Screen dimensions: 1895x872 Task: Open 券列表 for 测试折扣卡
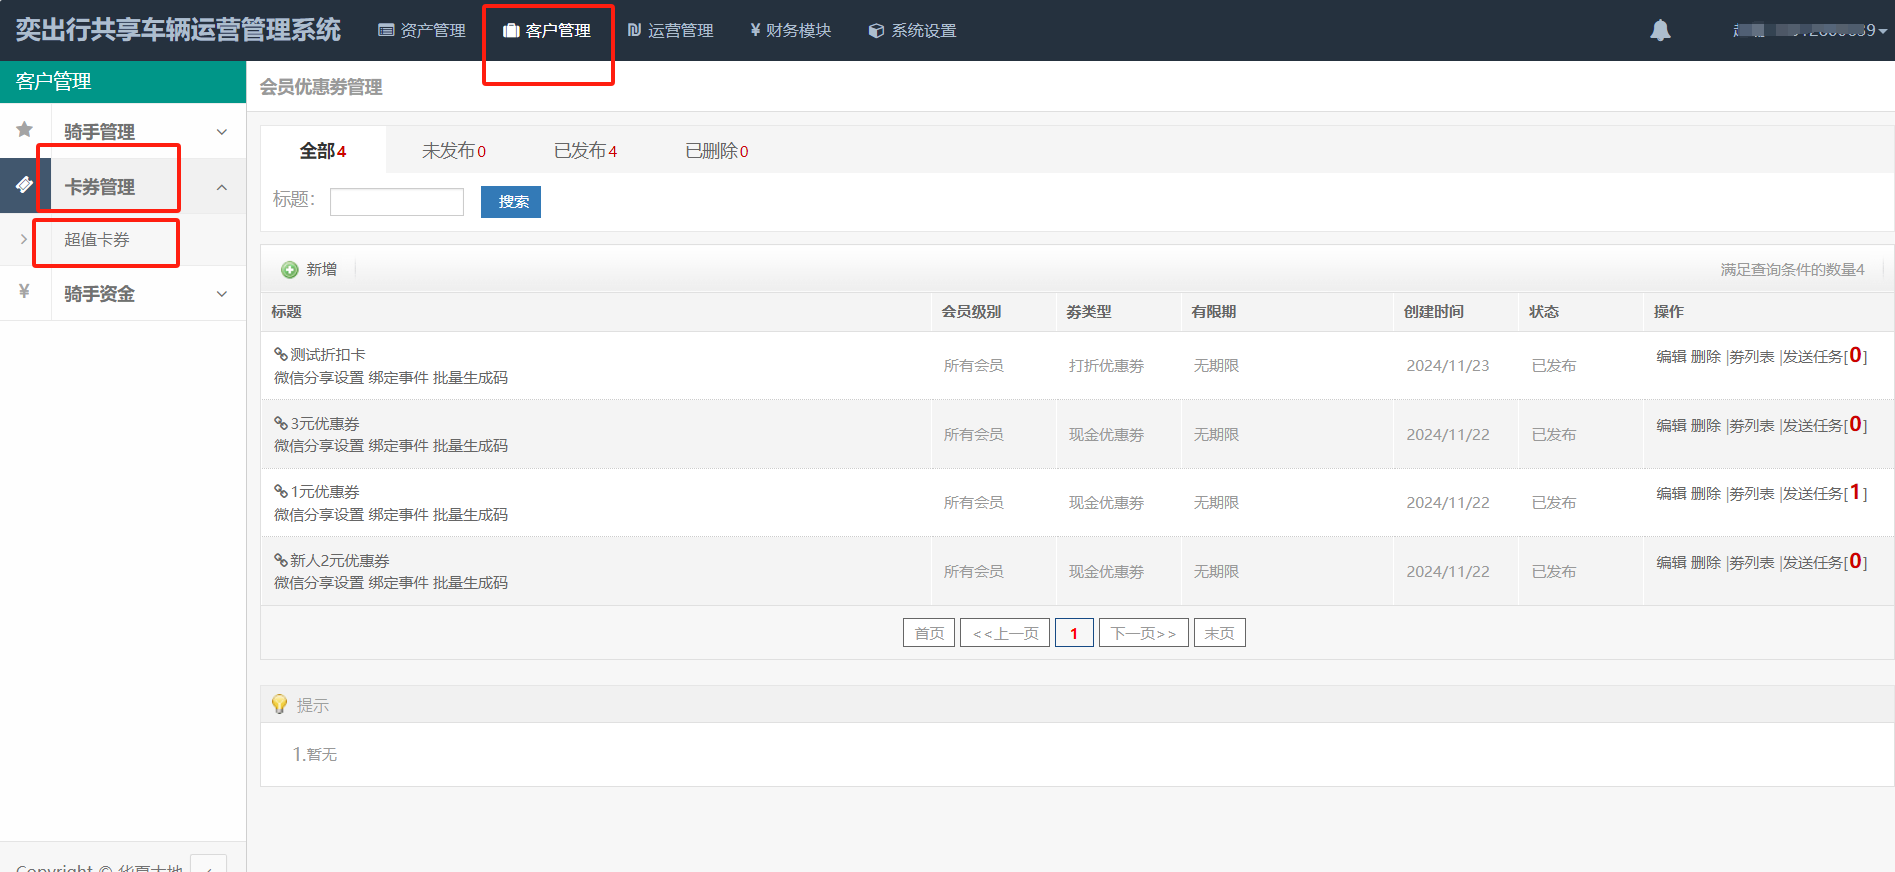[1752, 357]
